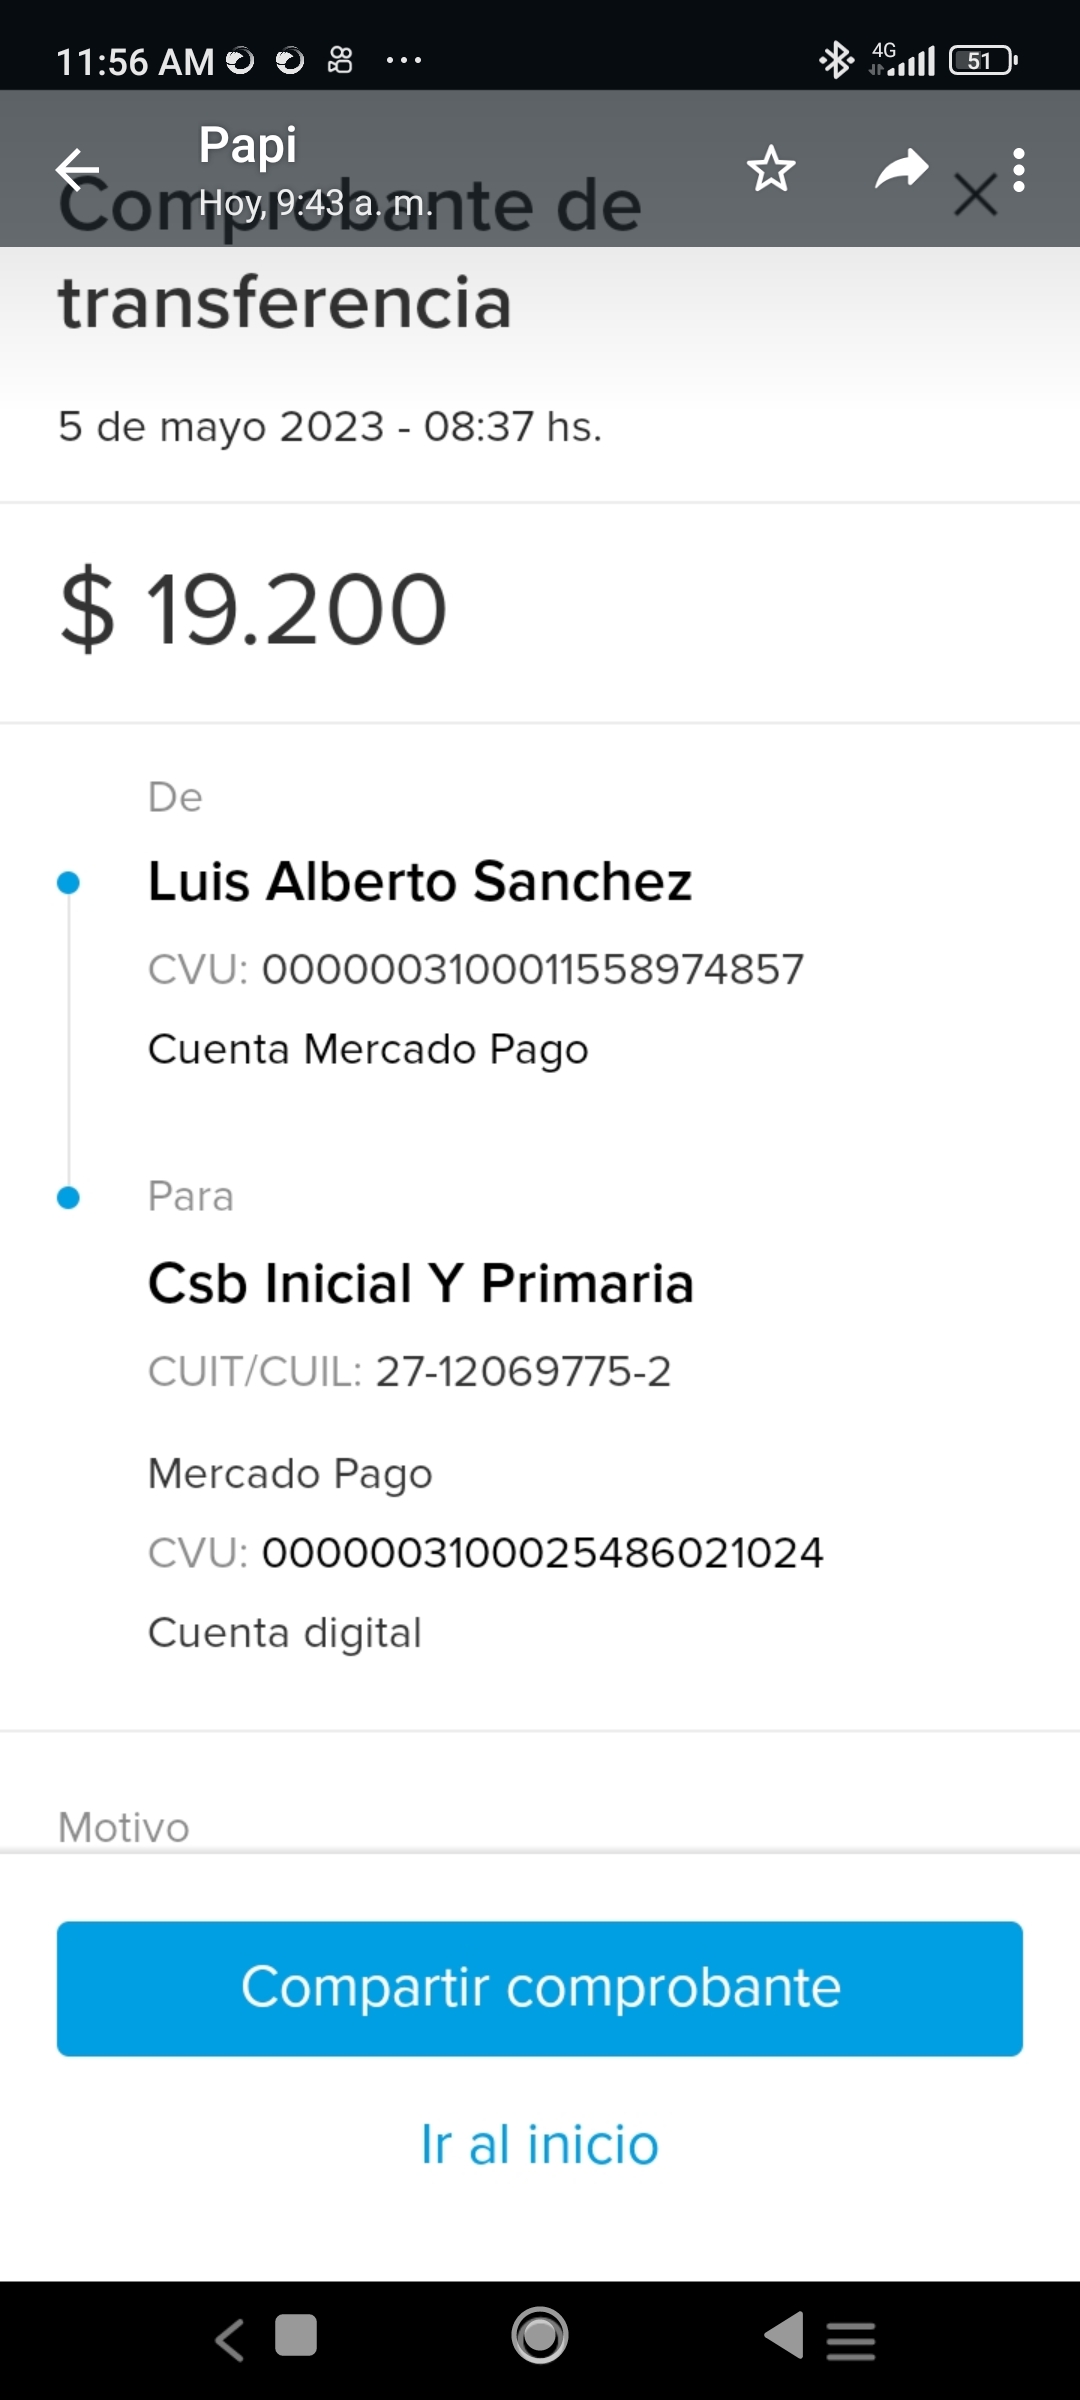Open the three-dot overflow menu
Viewport: 1080px width, 2400px height.
point(1019,171)
